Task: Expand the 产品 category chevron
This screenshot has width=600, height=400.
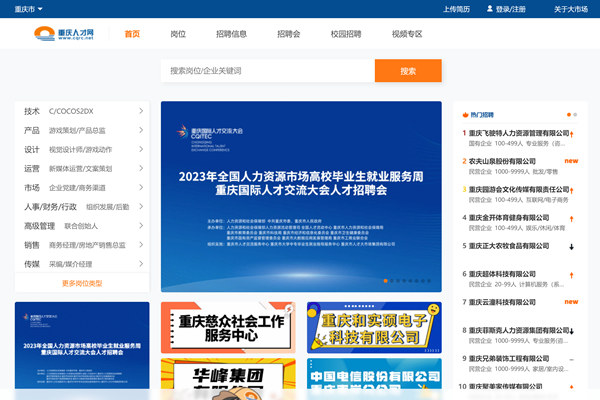Action: click(x=141, y=130)
